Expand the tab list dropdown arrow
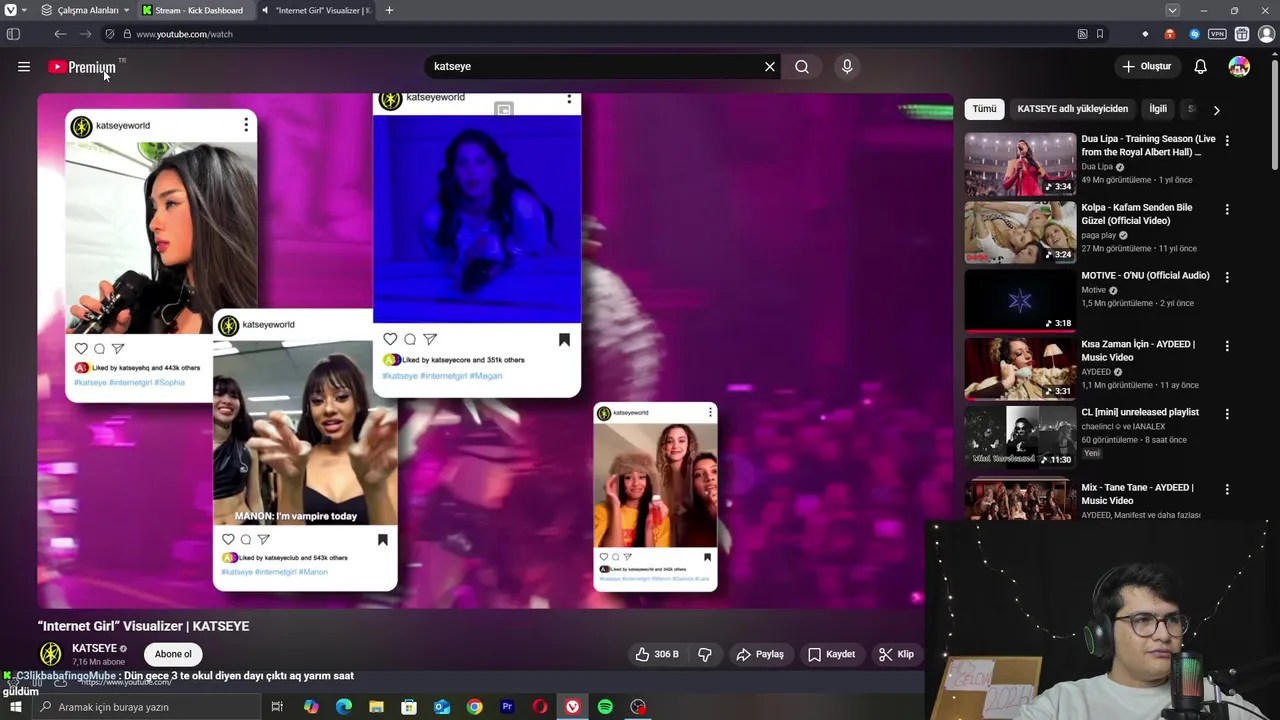This screenshot has height=720, width=1280. point(1172,10)
